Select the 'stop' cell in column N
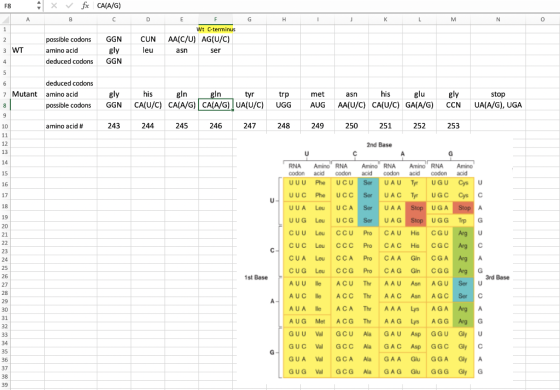The width and height of the screenshot is (560, 390). point(498,94)
